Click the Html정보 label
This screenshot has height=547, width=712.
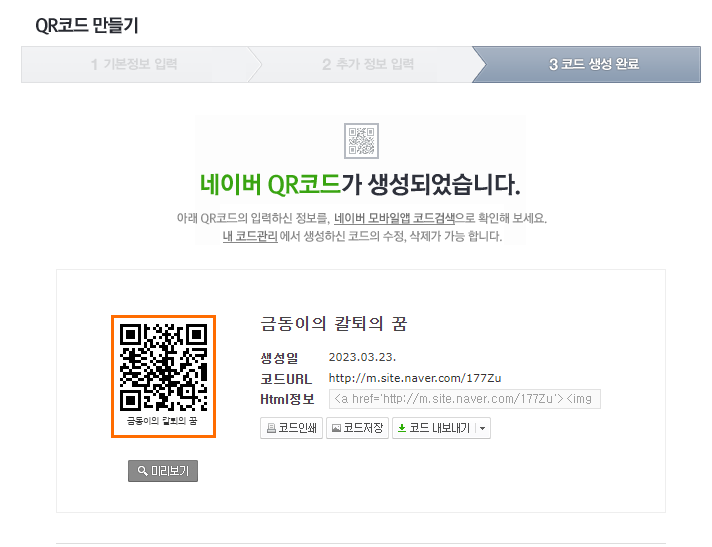(x=287, y=399)
